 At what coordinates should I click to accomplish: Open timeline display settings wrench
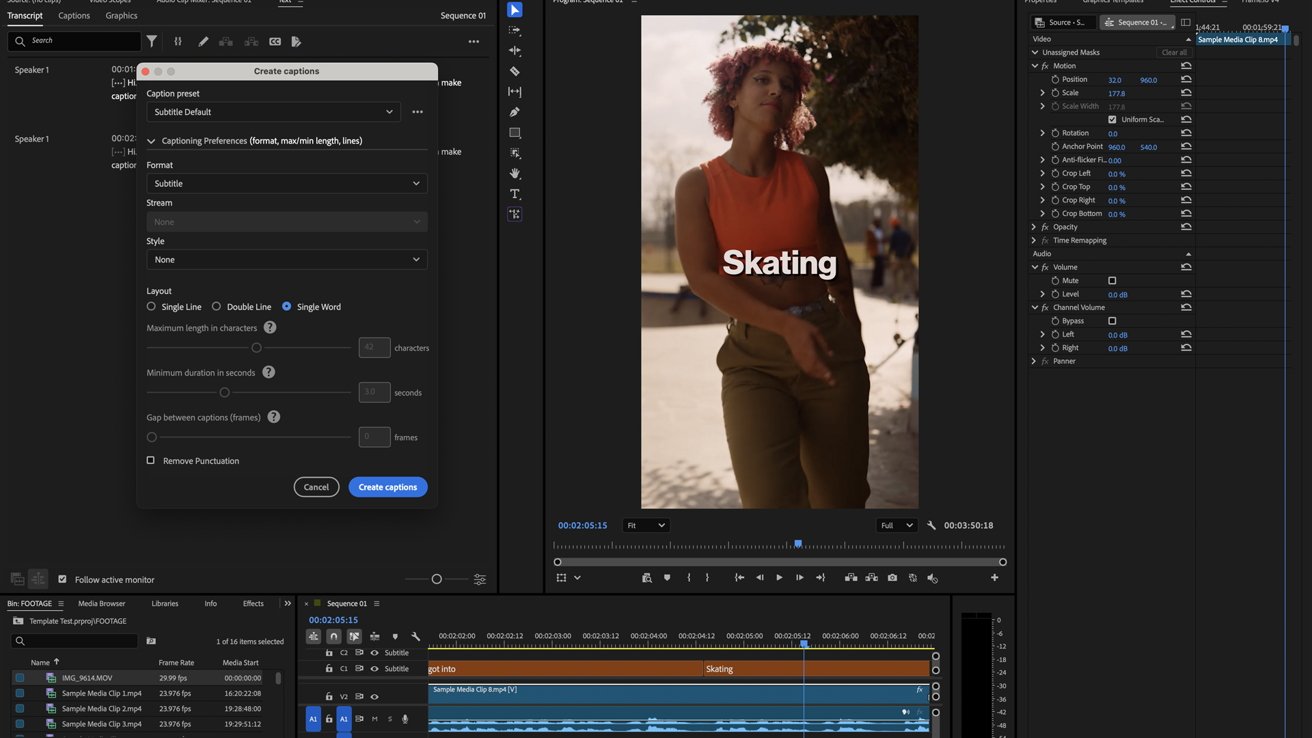(x=416, y=636)
